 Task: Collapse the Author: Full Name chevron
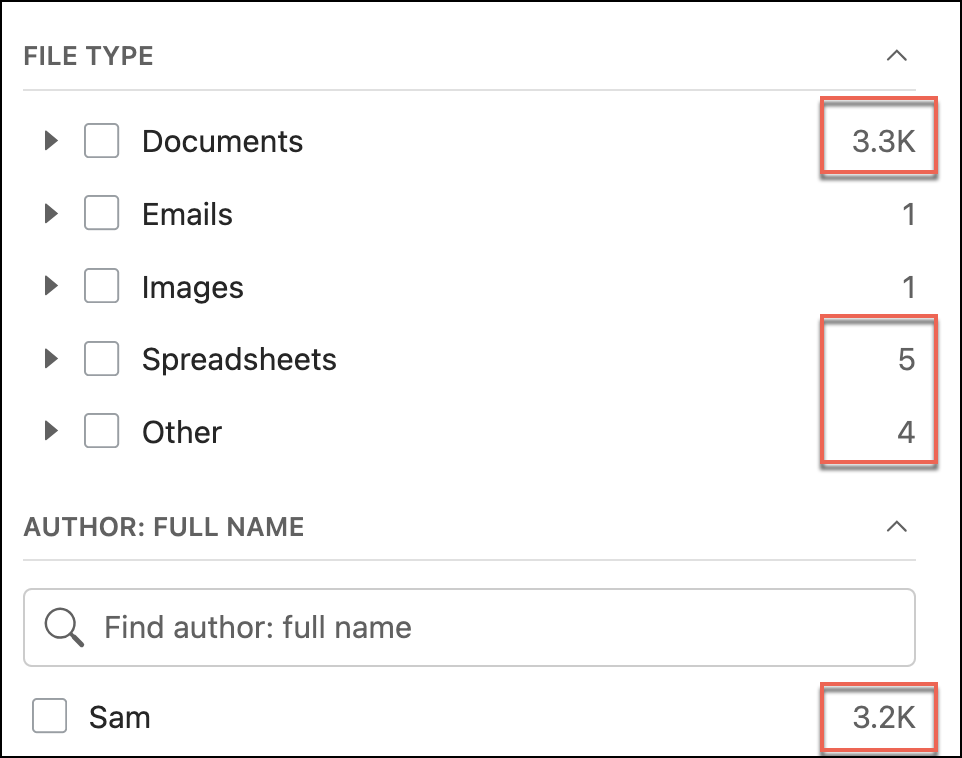pos(897,526)
